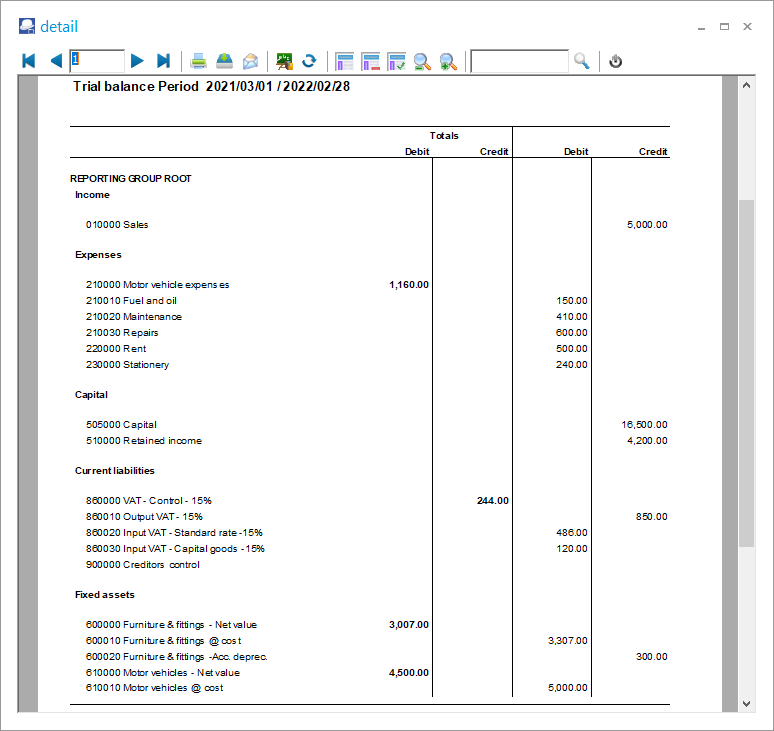Click the power icon at toolbar end
774x731 pixels.
click(x=616, y=61)
